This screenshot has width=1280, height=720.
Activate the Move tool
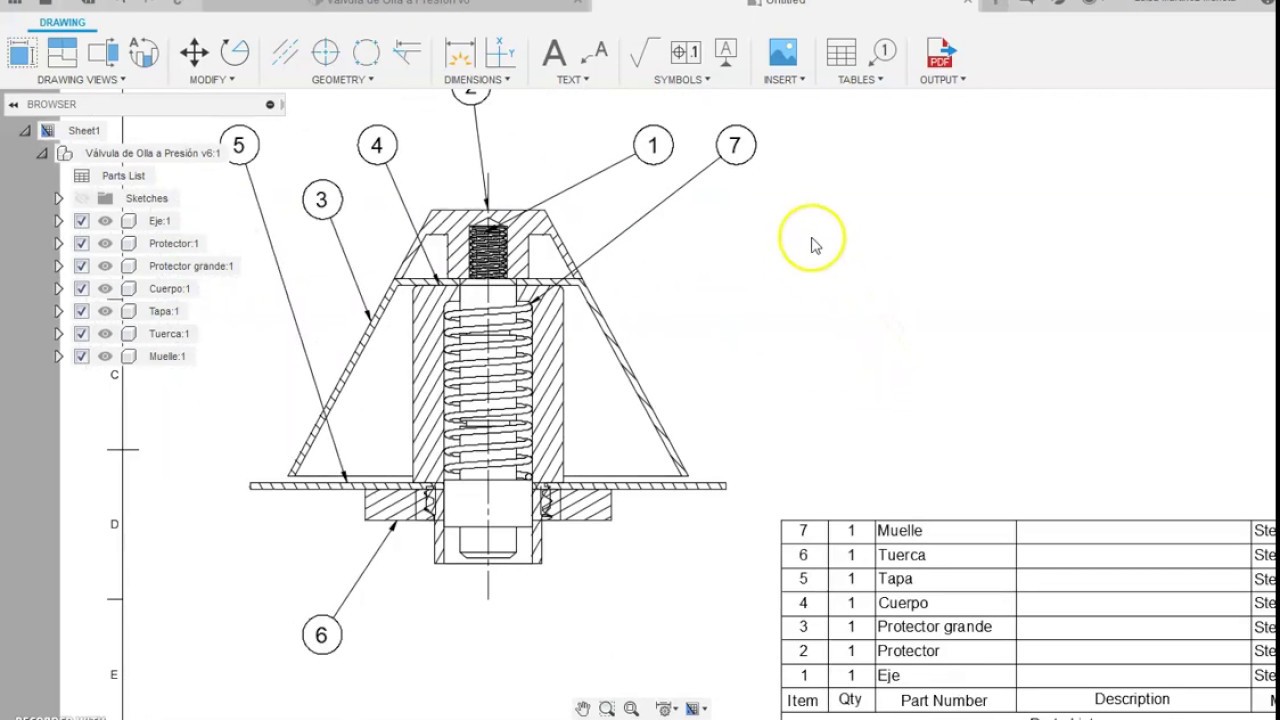pos(194,52)
